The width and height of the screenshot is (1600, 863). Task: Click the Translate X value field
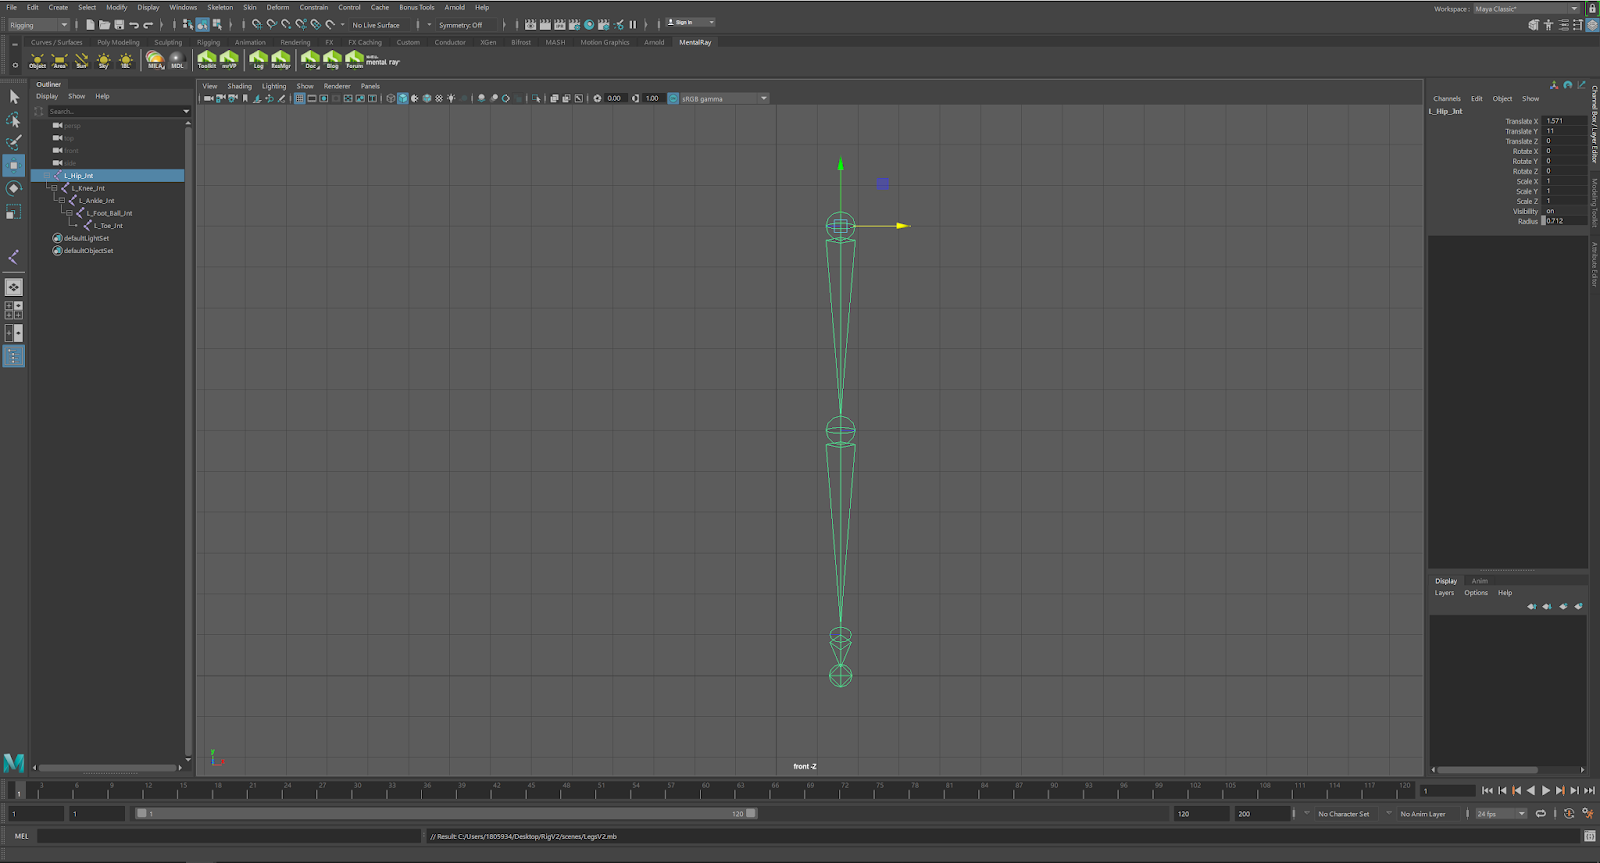pos(1565,121)
